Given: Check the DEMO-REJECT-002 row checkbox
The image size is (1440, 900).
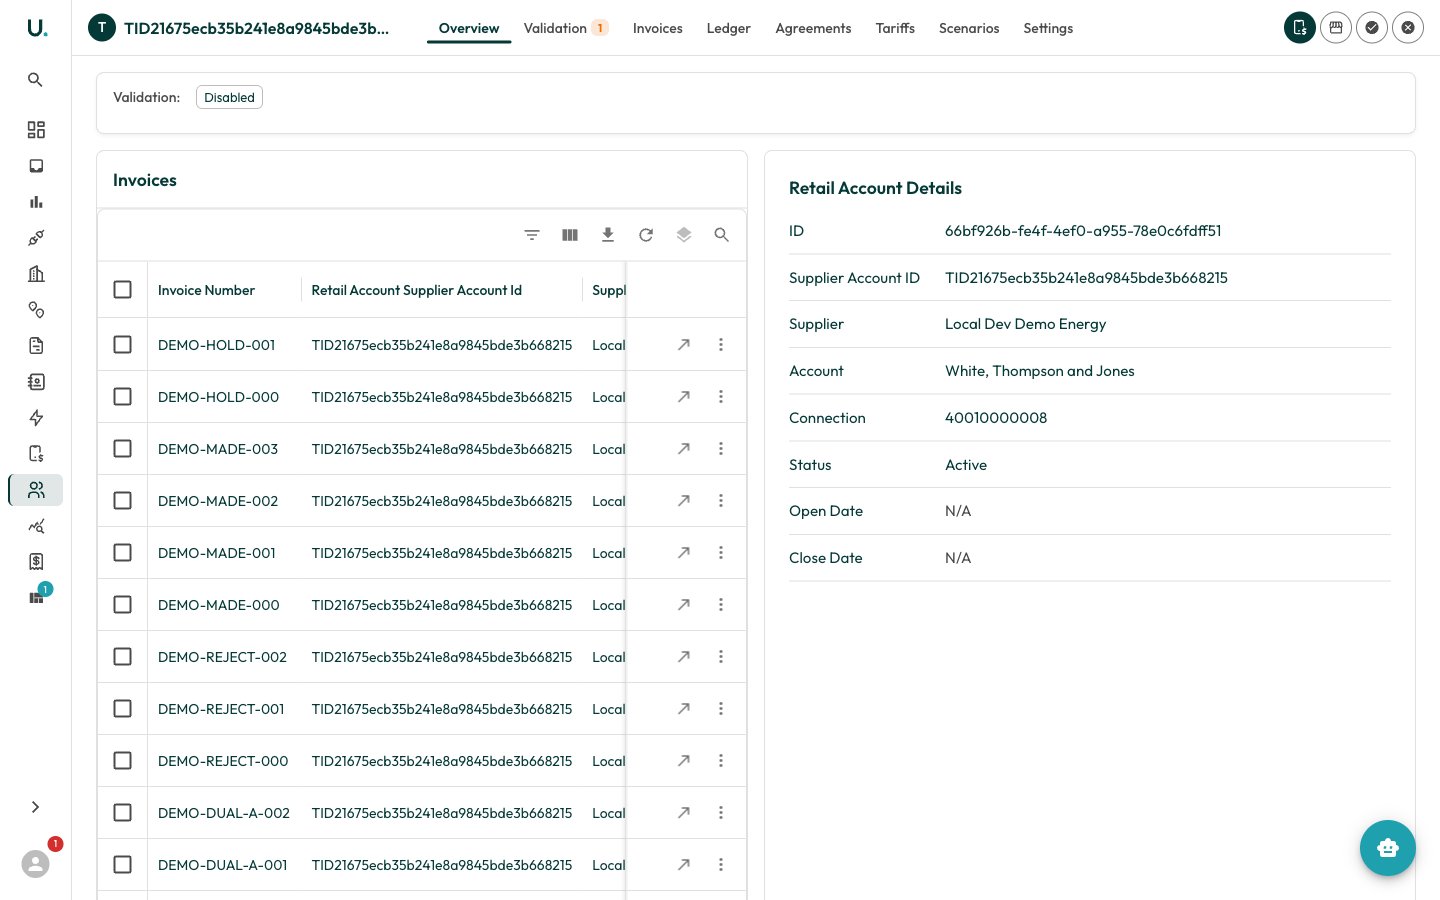Looking at the screenshot, I should tap(123, 657).
